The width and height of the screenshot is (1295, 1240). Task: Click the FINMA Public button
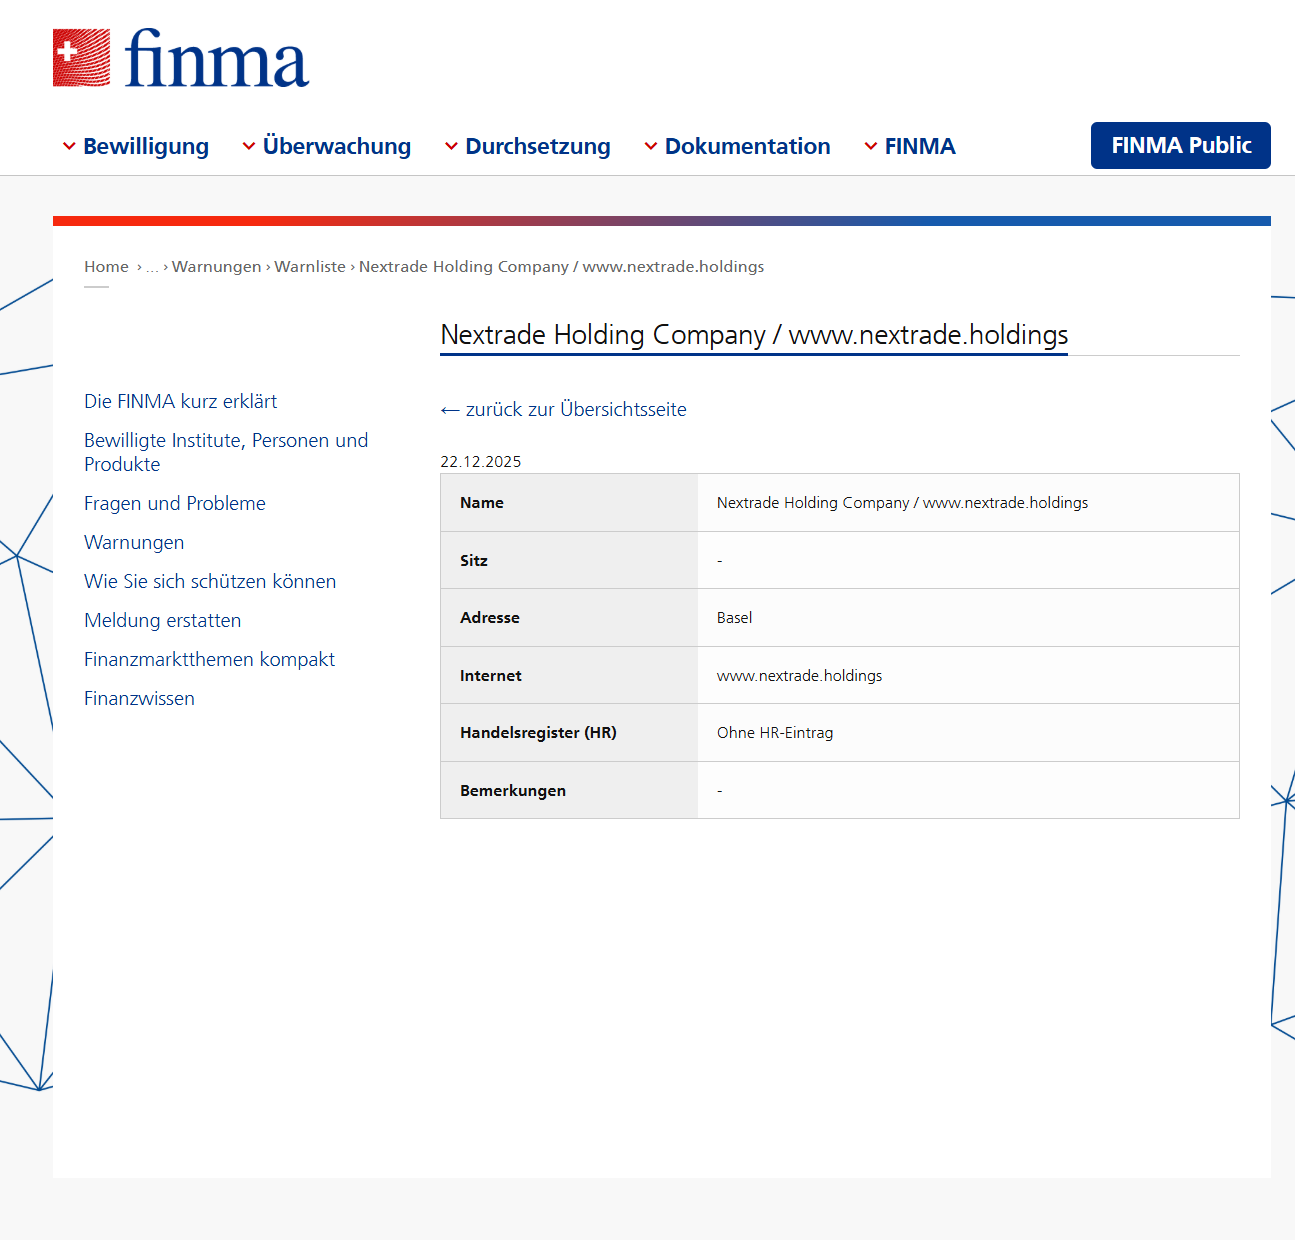coord(1181,145)
